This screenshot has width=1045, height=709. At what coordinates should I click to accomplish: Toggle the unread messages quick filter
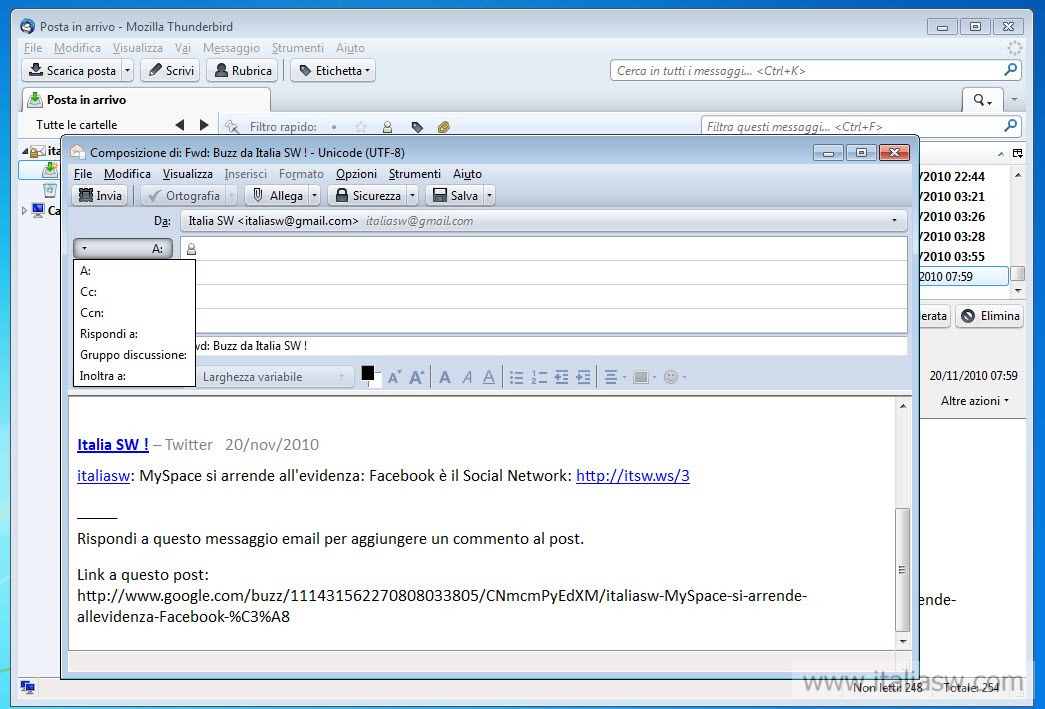click(334, 127)
